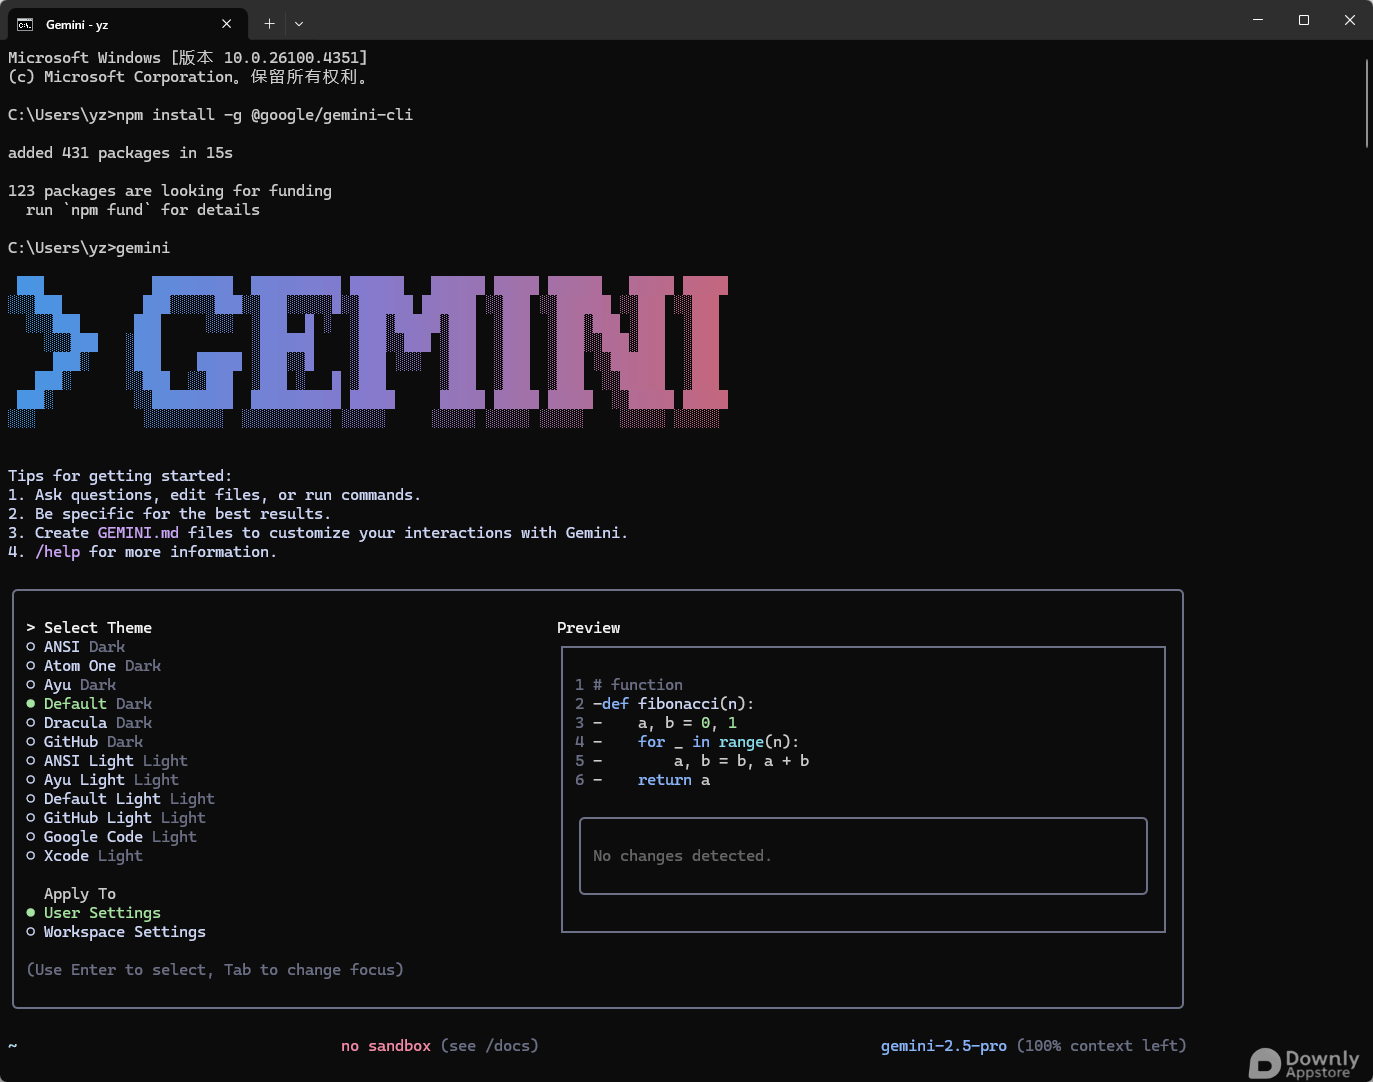This screenshot has height=1082, width=1373.
Task: Open a new terminal tab with plus button
Action: [x=269, y=23]
